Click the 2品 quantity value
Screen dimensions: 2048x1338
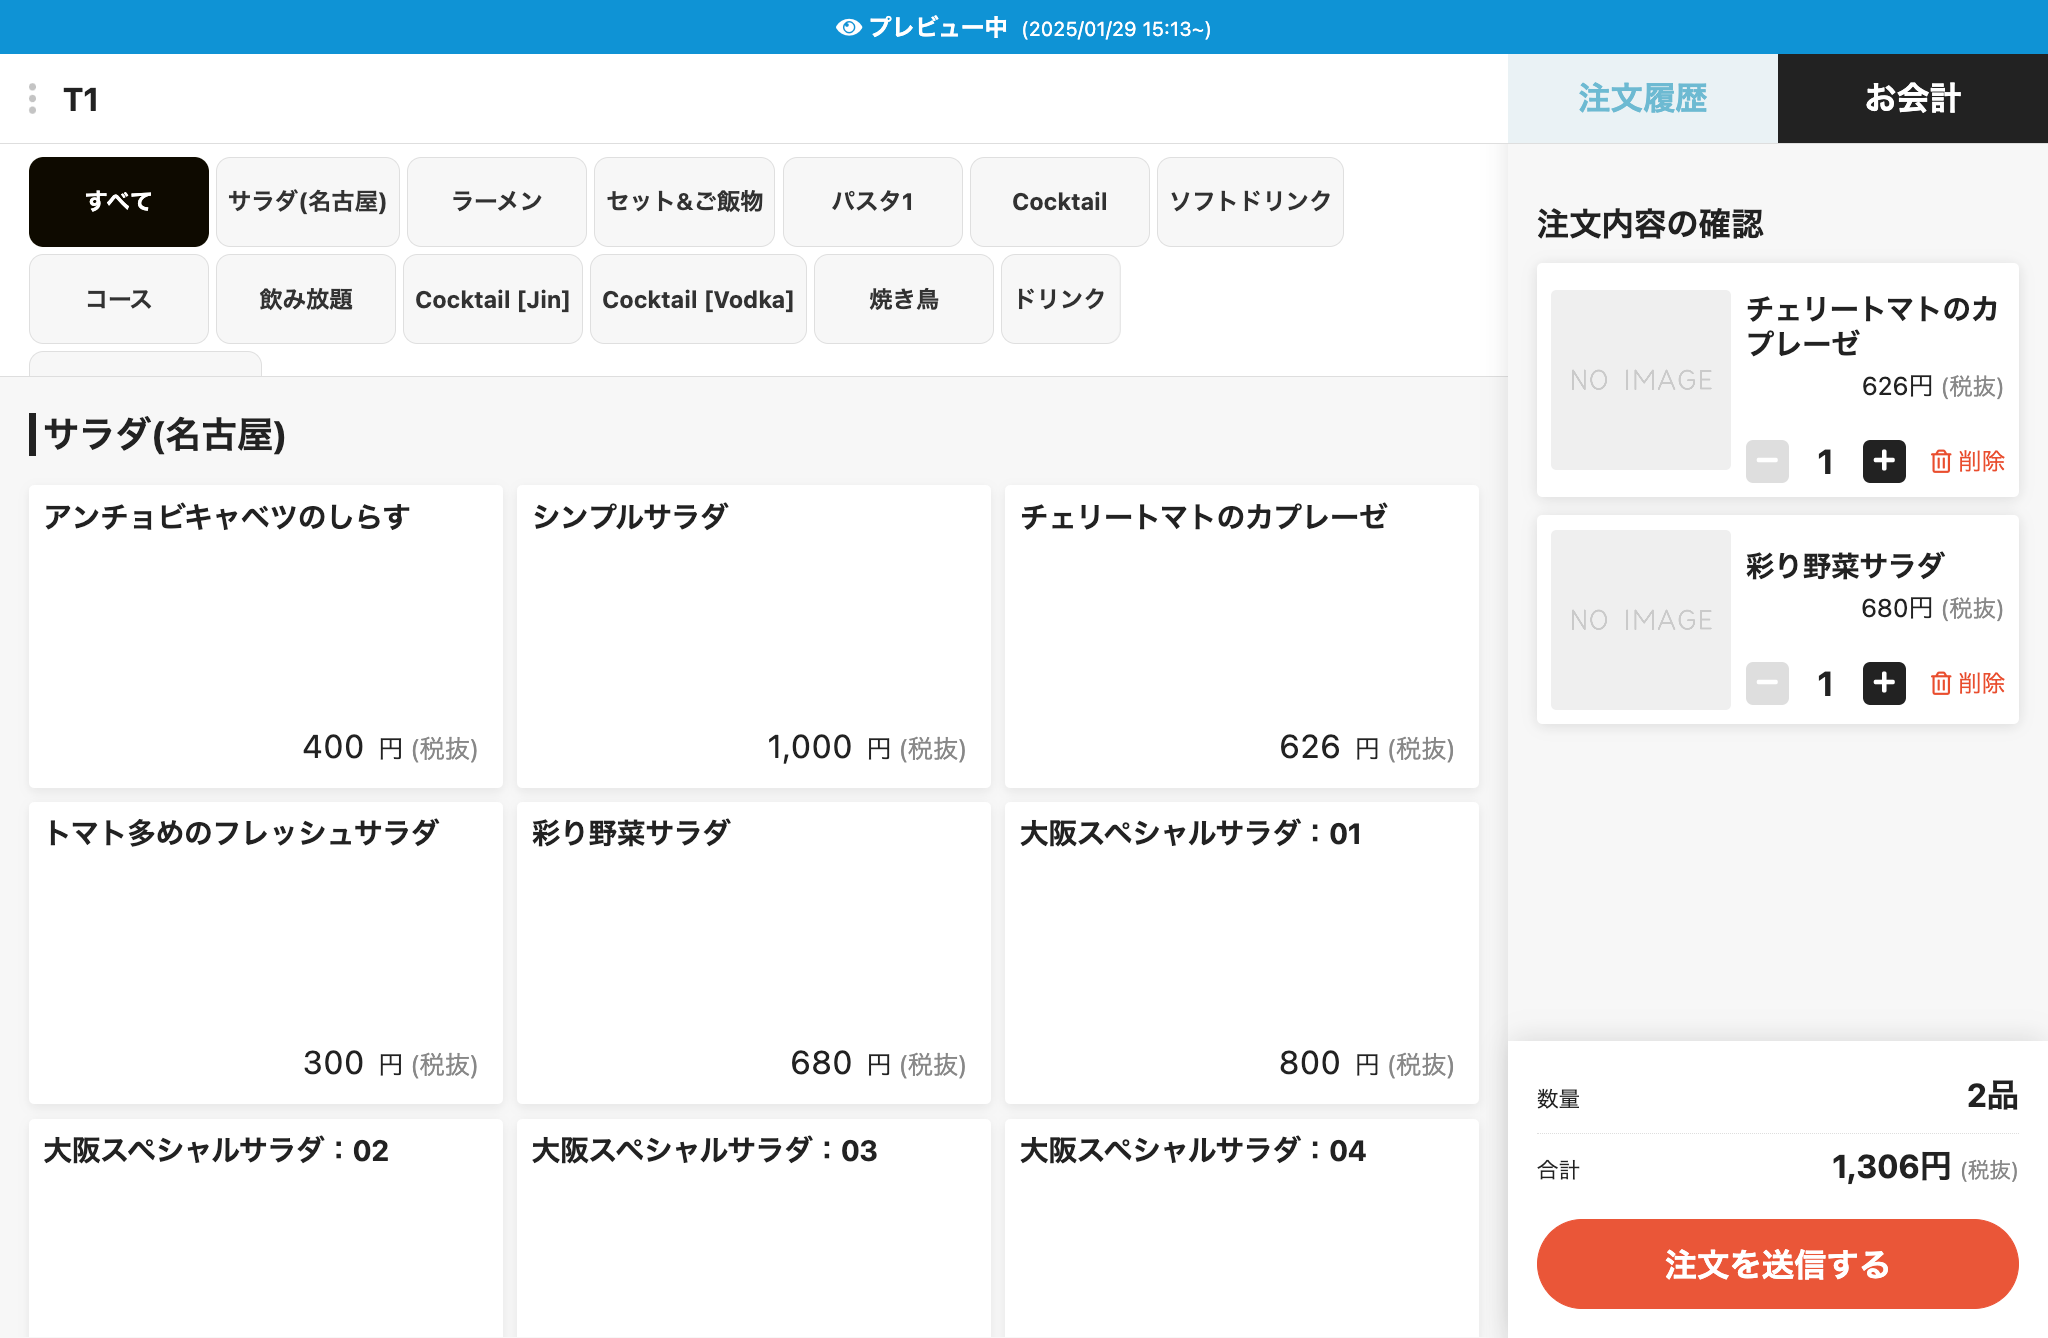1992,1096
